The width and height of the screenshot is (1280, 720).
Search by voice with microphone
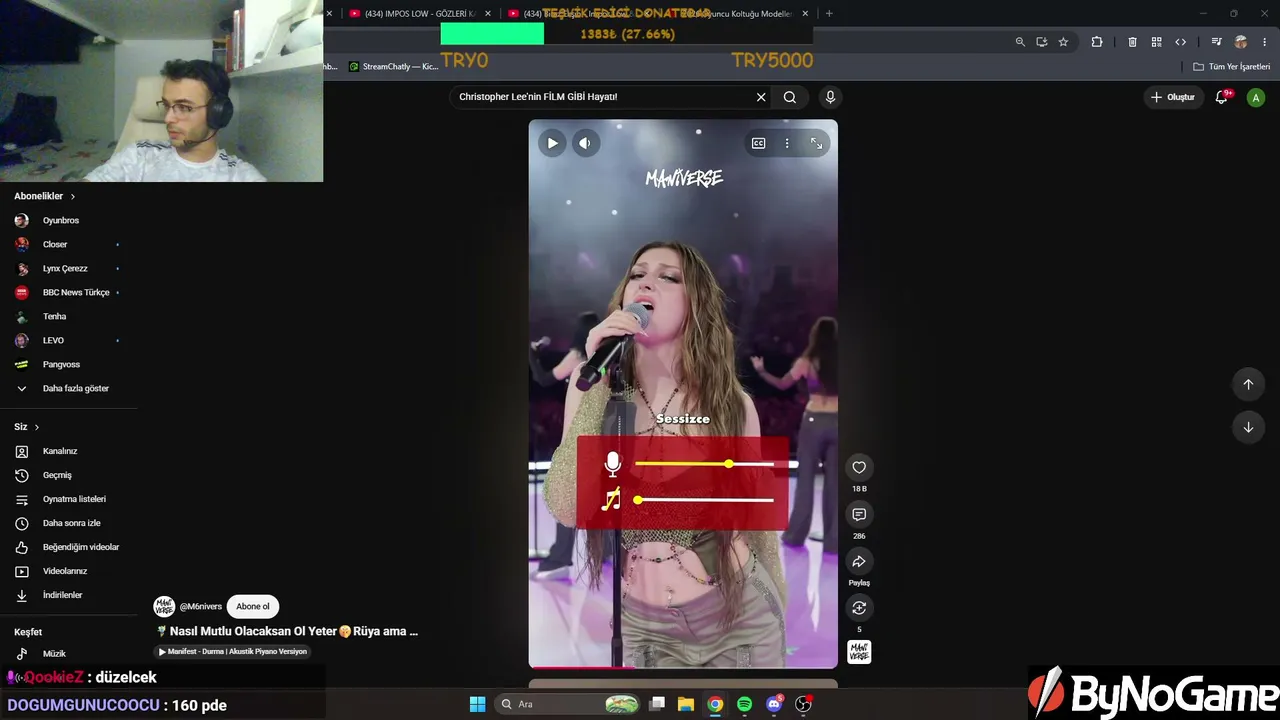tap(830, 97)
